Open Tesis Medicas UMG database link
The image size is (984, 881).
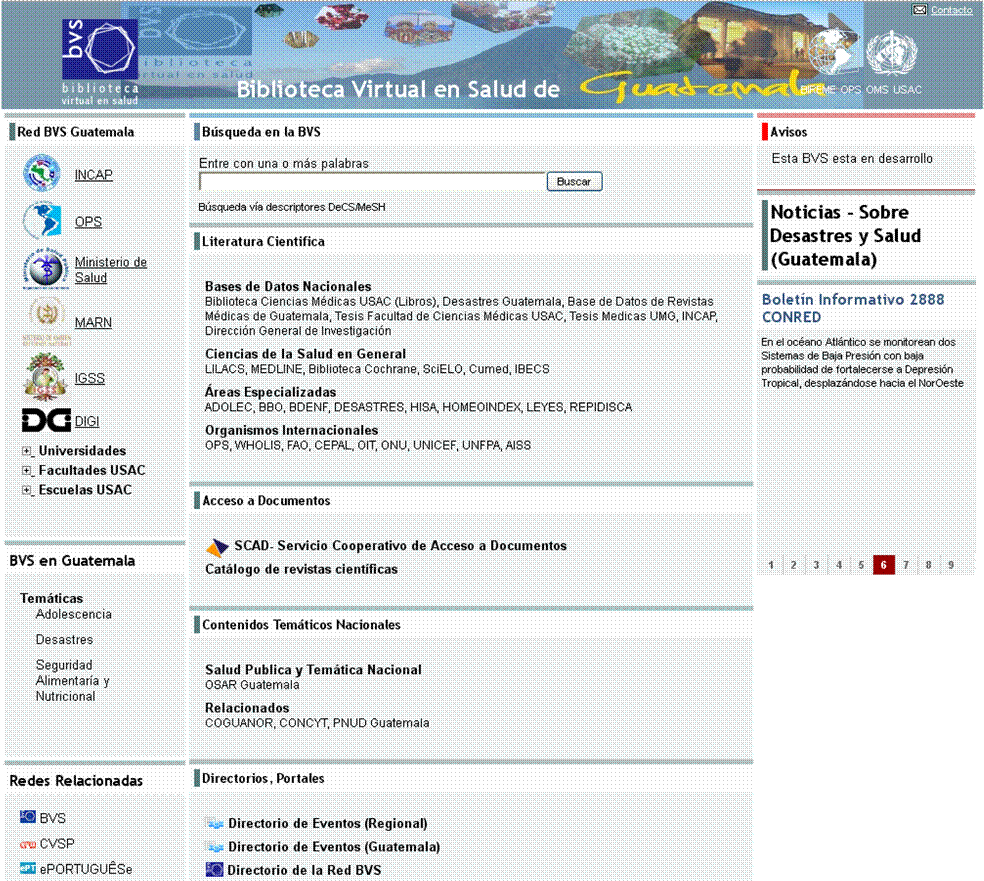point(622,316)
